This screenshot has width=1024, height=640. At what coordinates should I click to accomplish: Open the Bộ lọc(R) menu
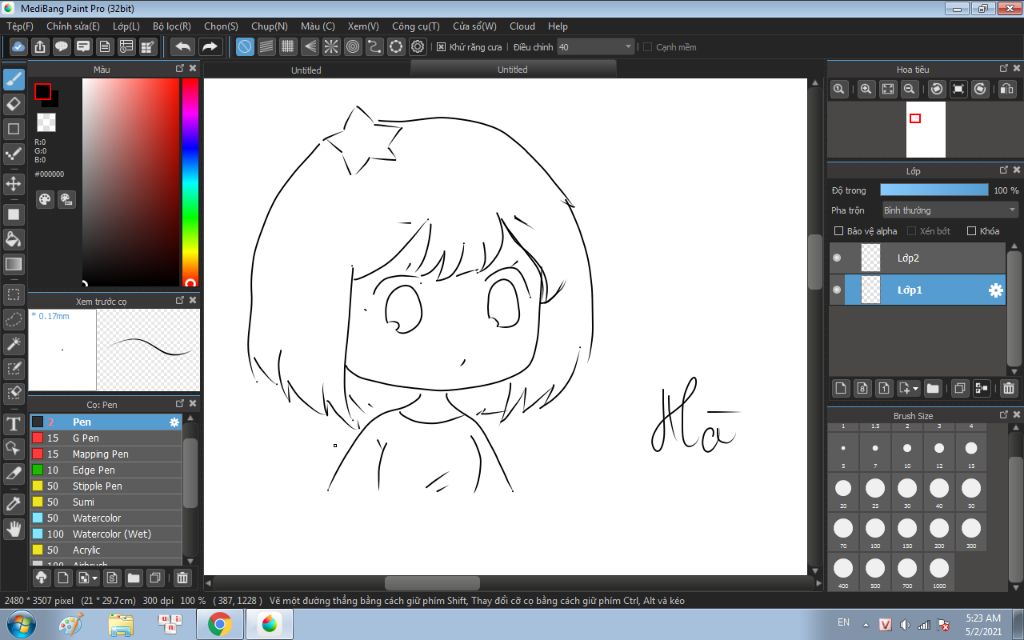click(x=172, y=26)
